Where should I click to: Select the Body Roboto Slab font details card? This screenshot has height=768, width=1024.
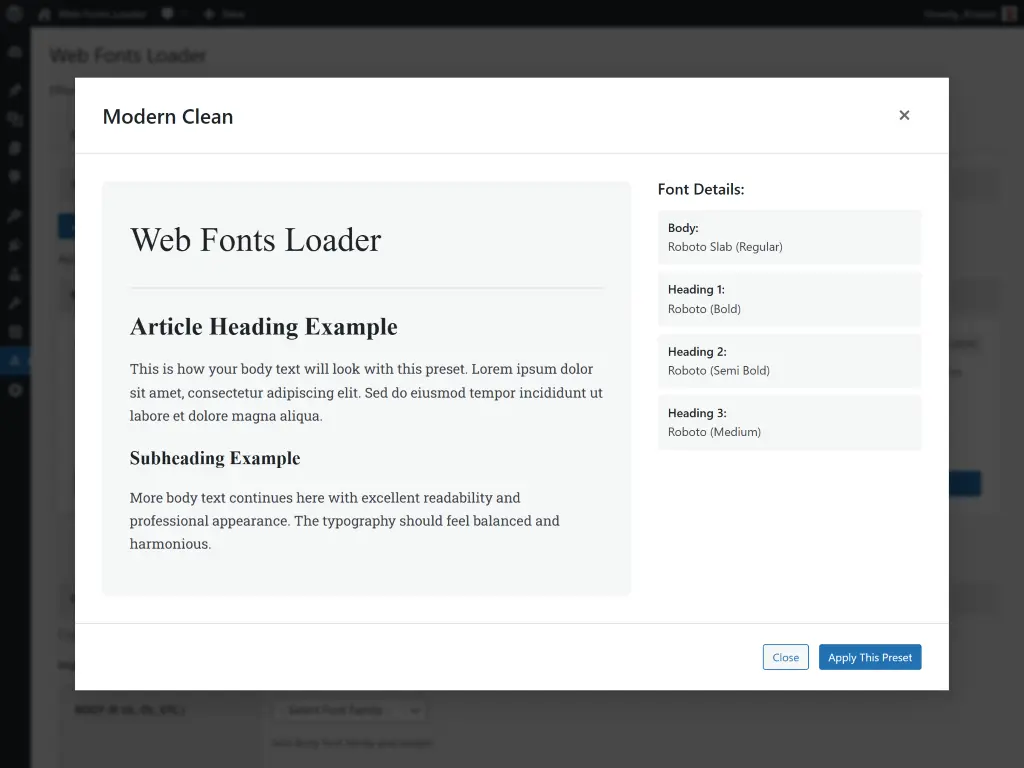789,237
